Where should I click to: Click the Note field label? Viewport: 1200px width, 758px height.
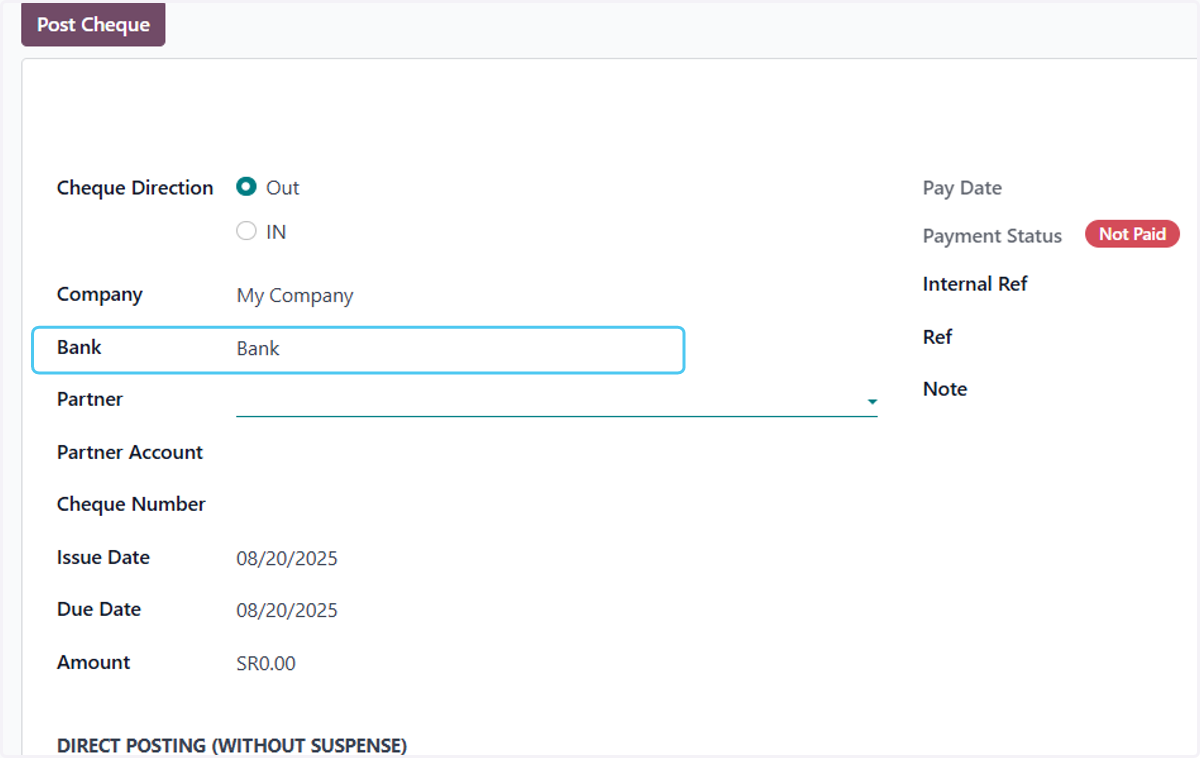945,389
